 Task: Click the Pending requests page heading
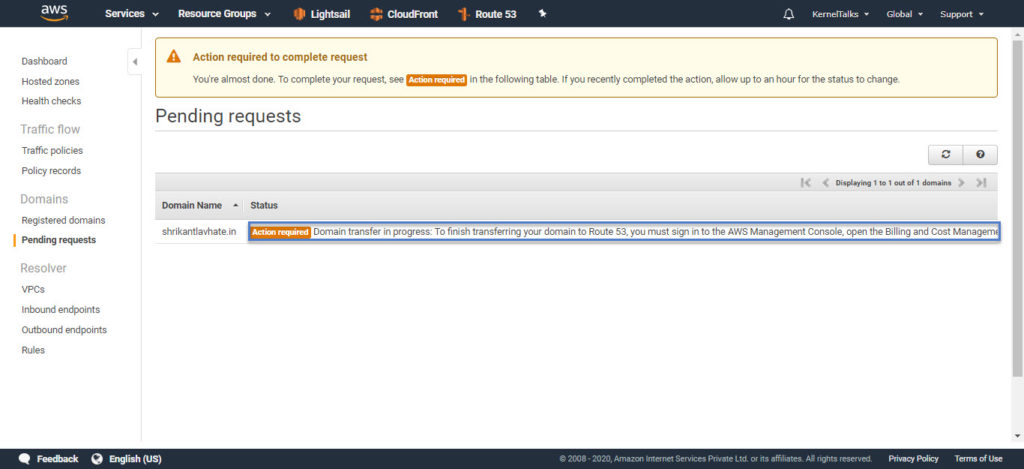click(x=228, y=116)
